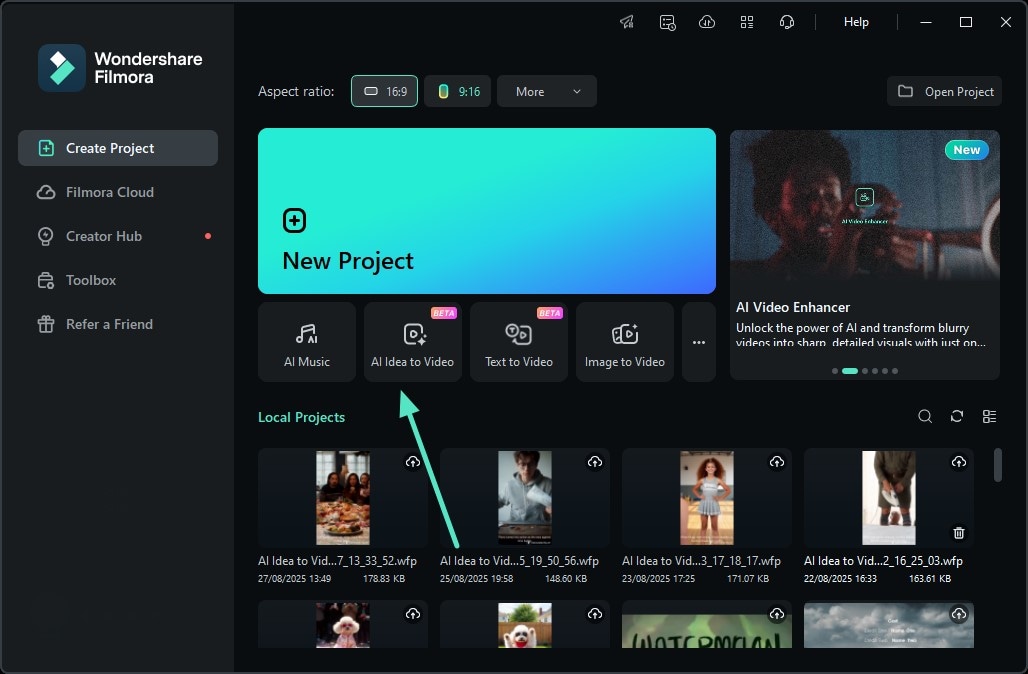Upload the 22/08/2025 project to cloud
This screenshot has height=674, width=1028.
[959, 462]
